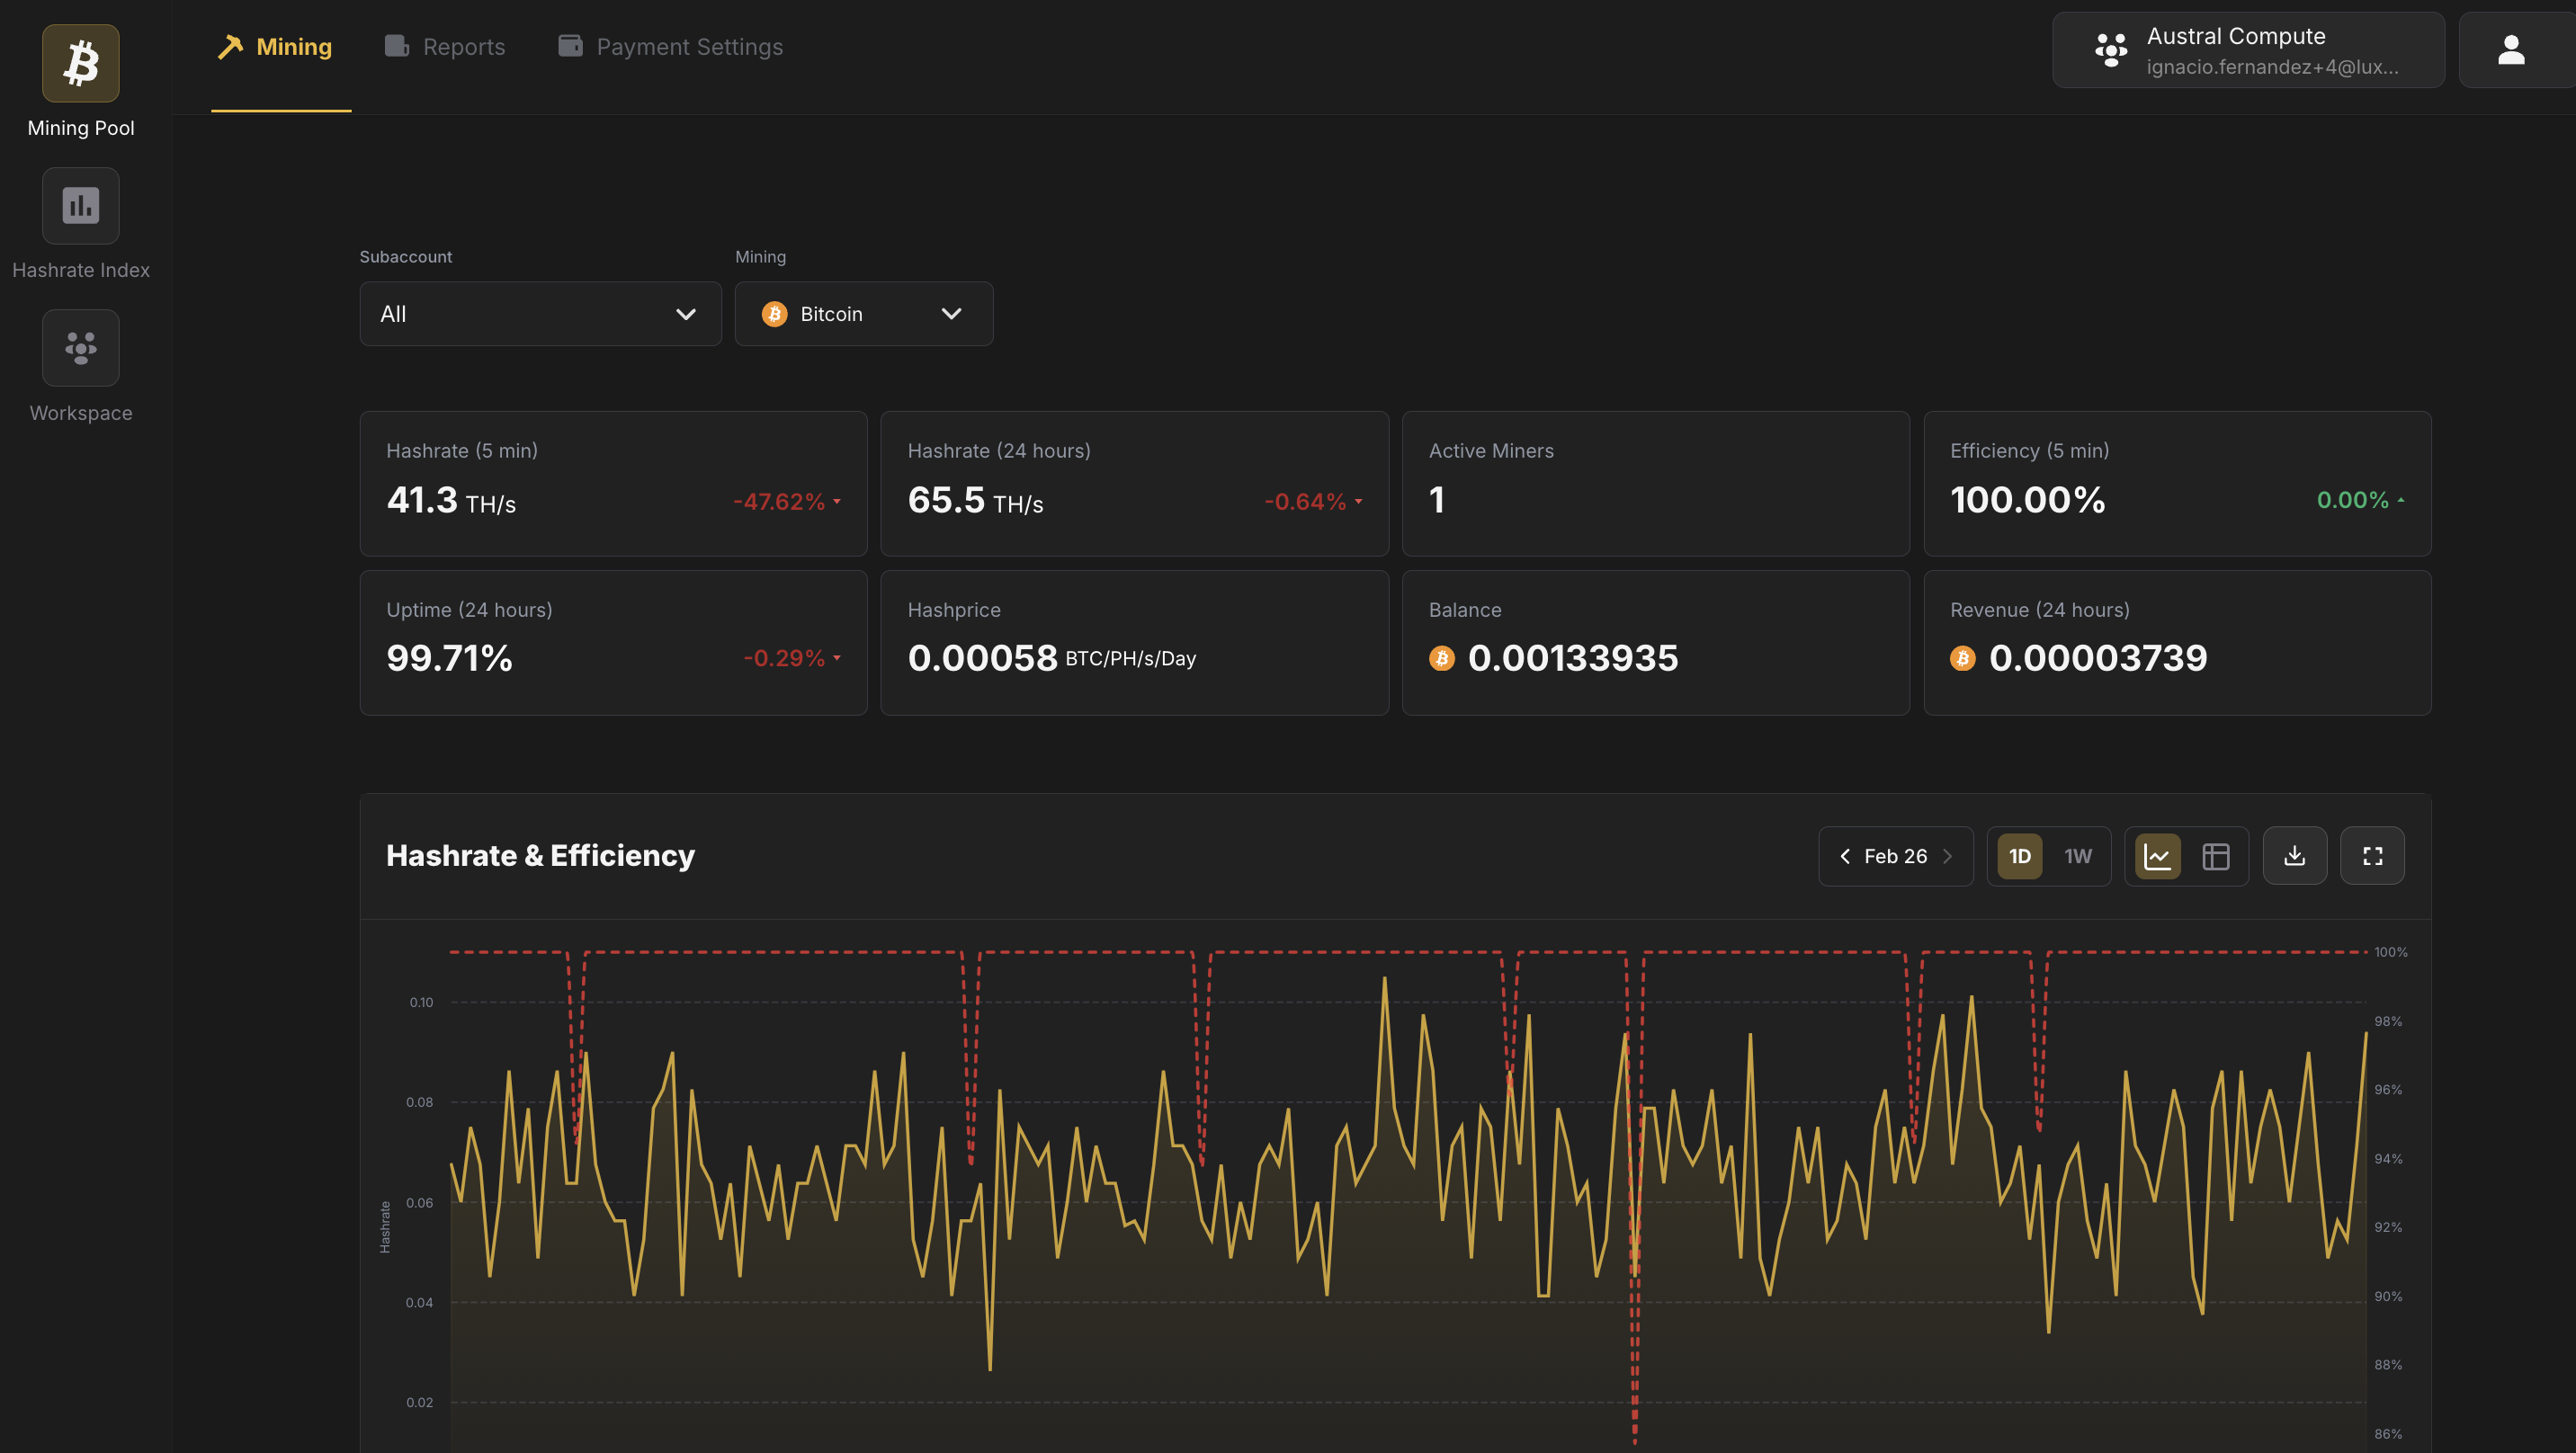Click the Active Miners count

(1437, 500)
